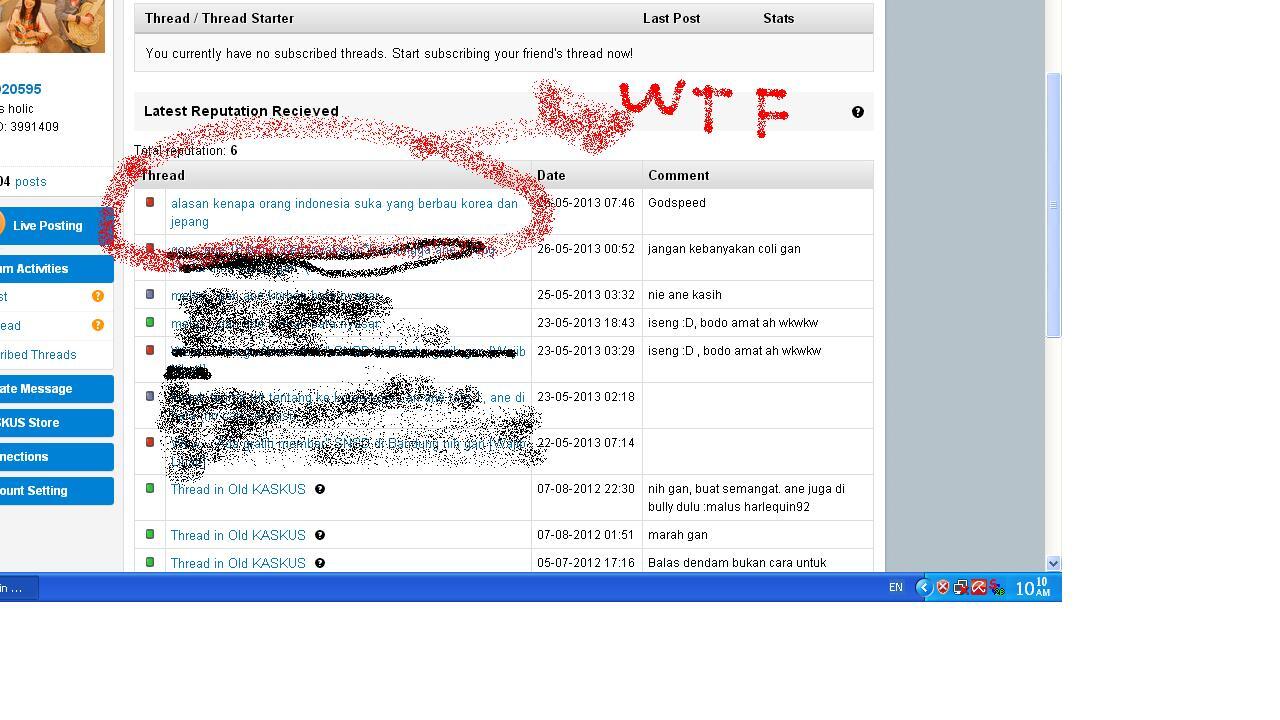The image size is (1280, 720).
Task: Click the vertical scrollbar thumb of the page
Action: [1054, 205]
